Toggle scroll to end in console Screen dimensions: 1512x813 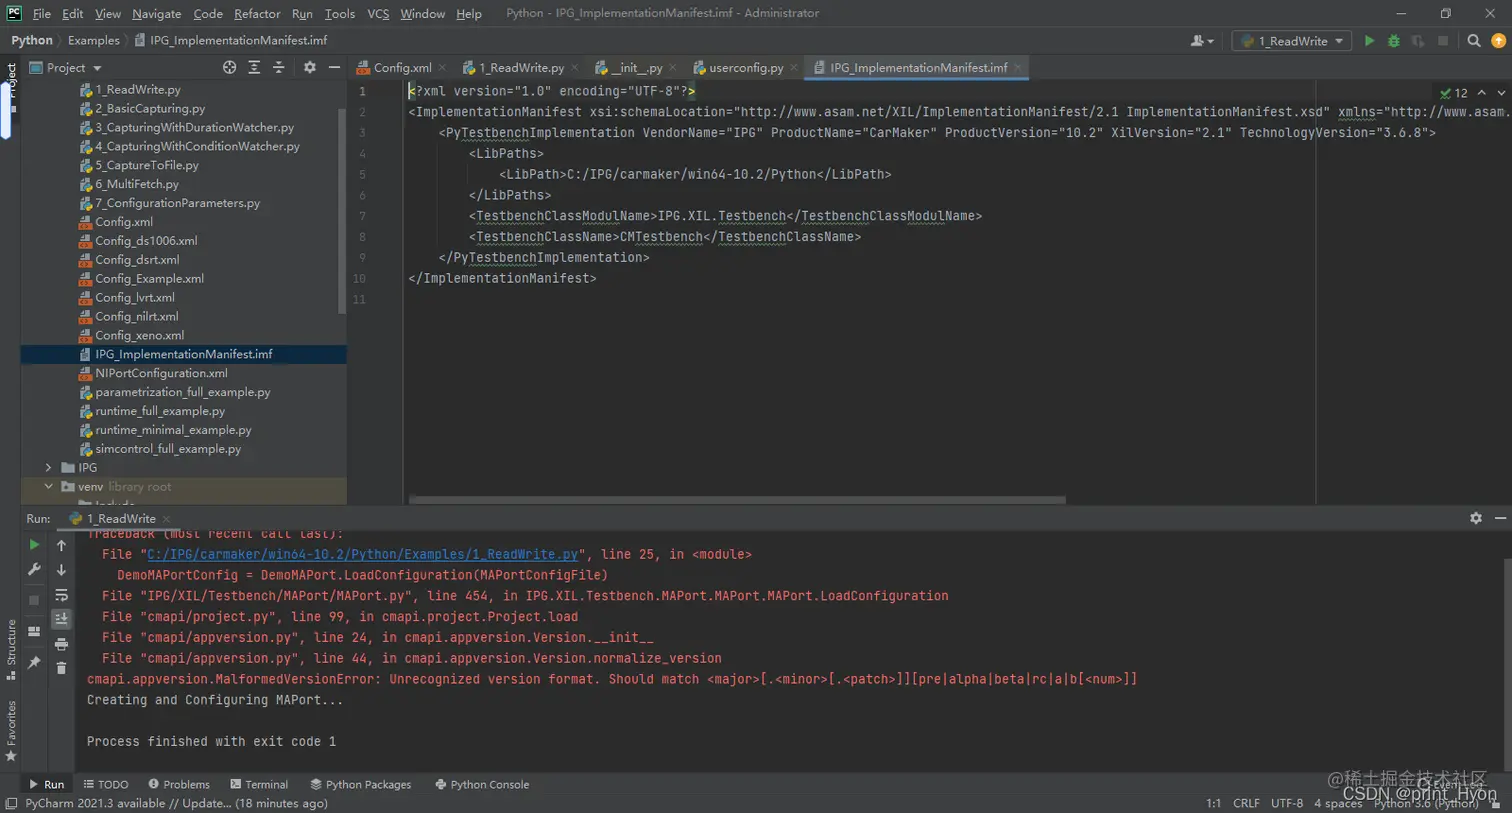coord(61,619)
